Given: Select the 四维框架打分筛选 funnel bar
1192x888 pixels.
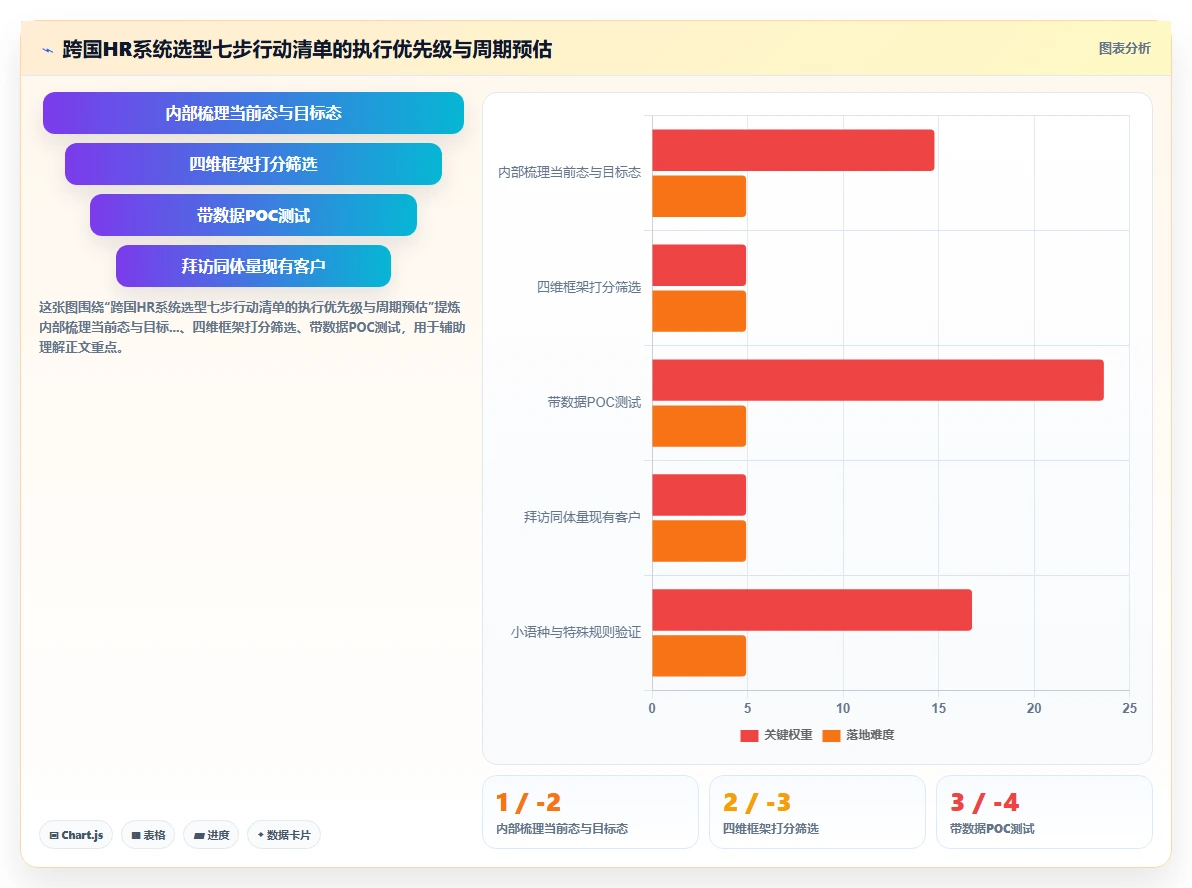Looking at the screenshot, I should [253, 164].
